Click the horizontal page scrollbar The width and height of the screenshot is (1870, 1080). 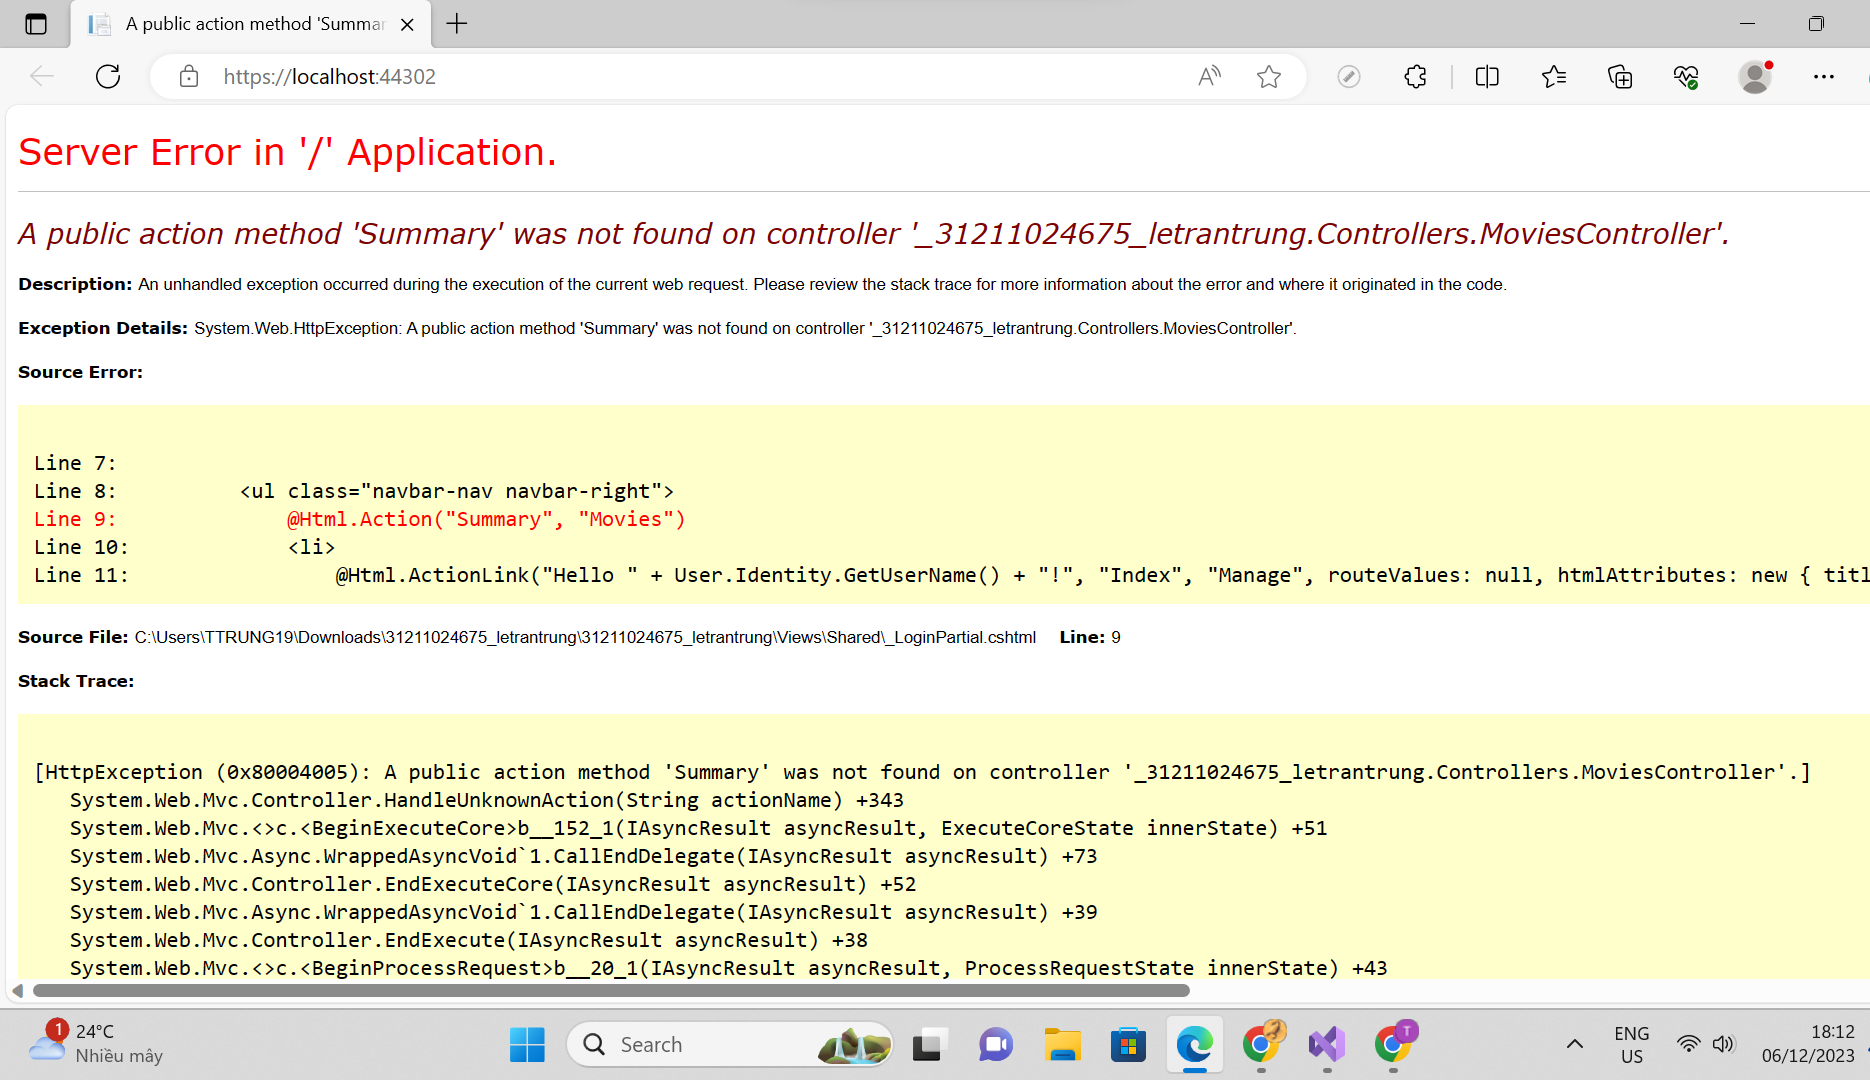click(x=610, y=991)
